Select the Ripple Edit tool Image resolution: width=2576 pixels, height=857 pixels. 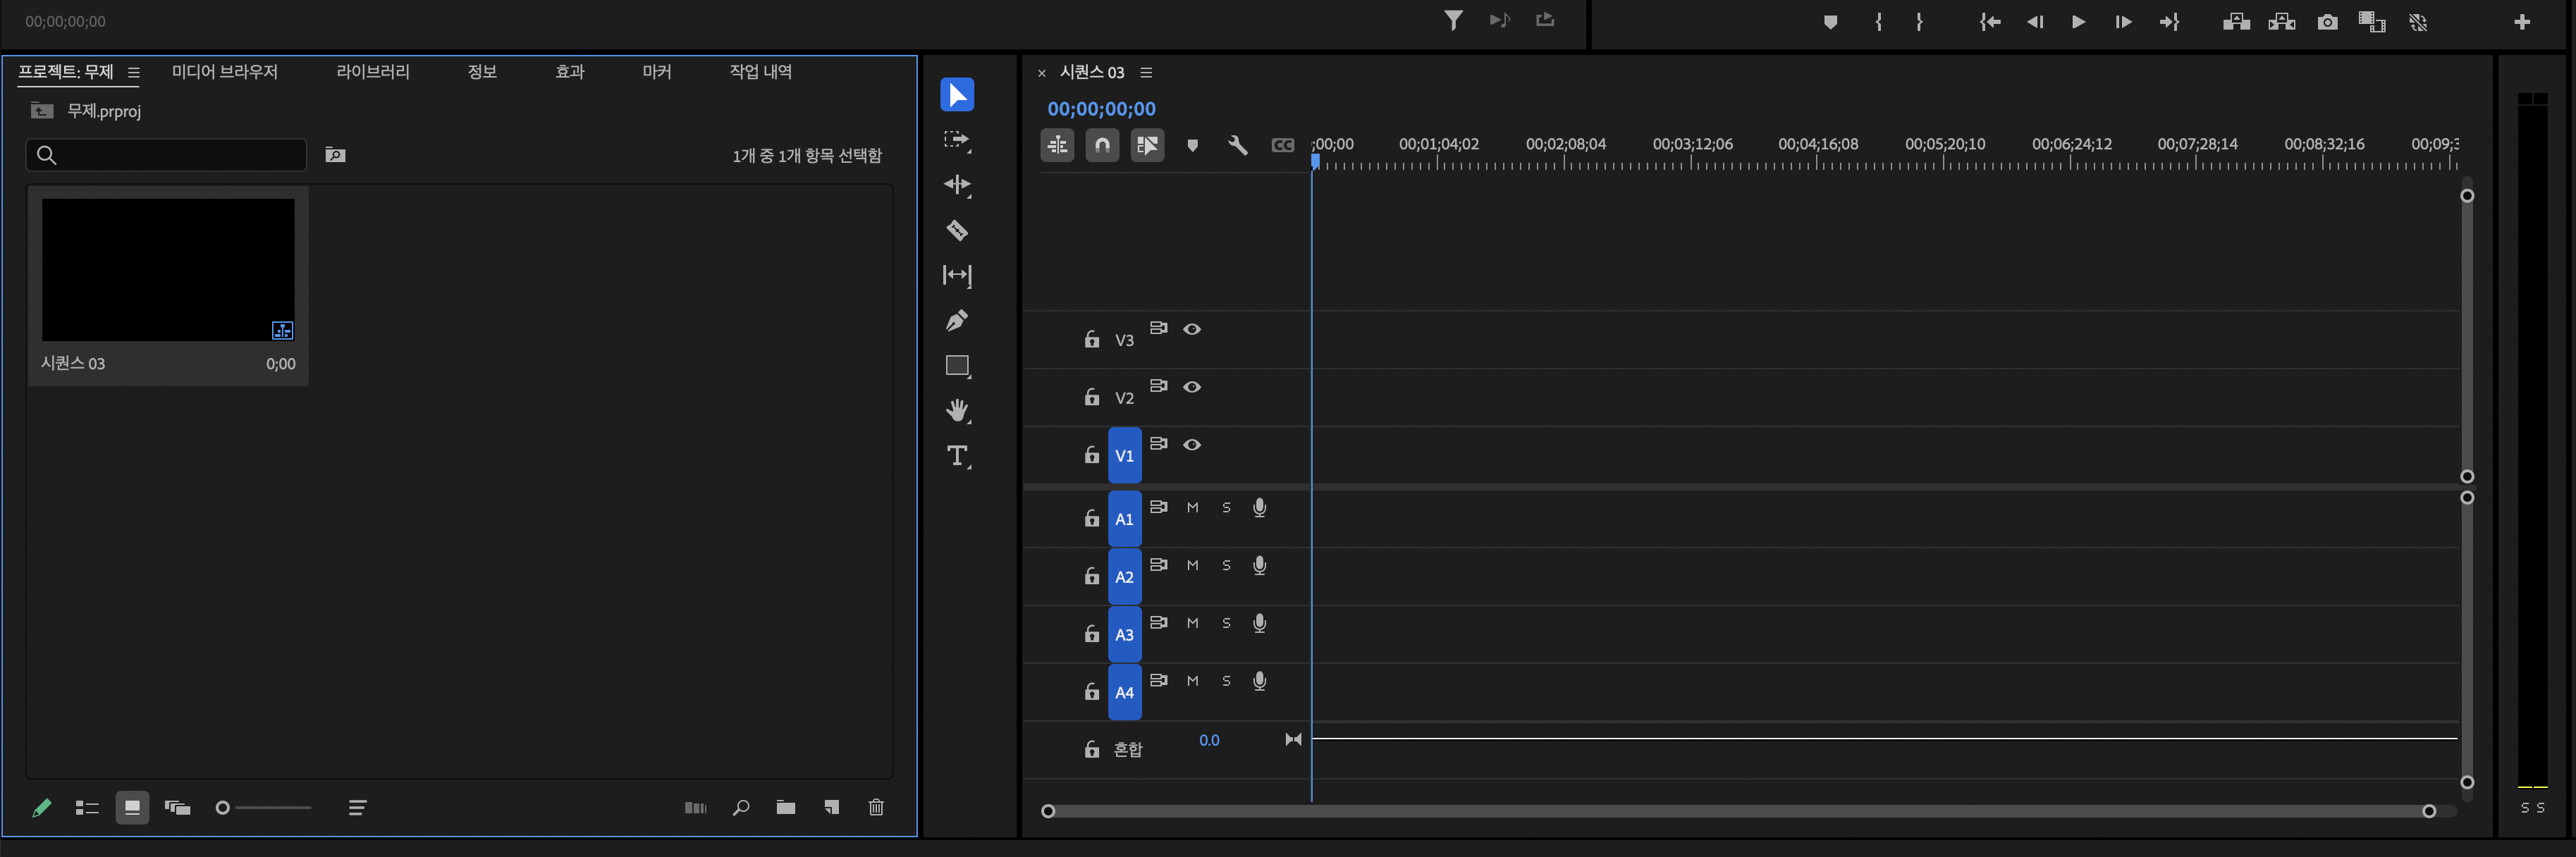[957, 185]
